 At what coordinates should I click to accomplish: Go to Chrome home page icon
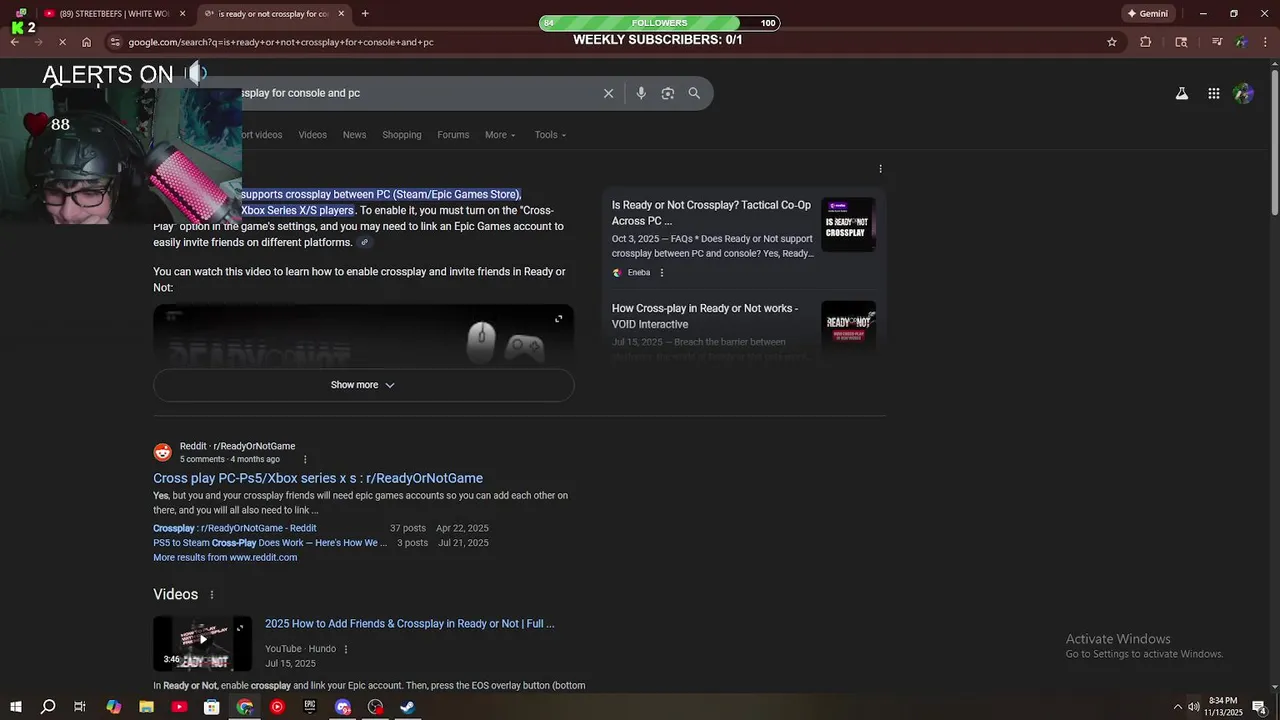coord(87,42)
